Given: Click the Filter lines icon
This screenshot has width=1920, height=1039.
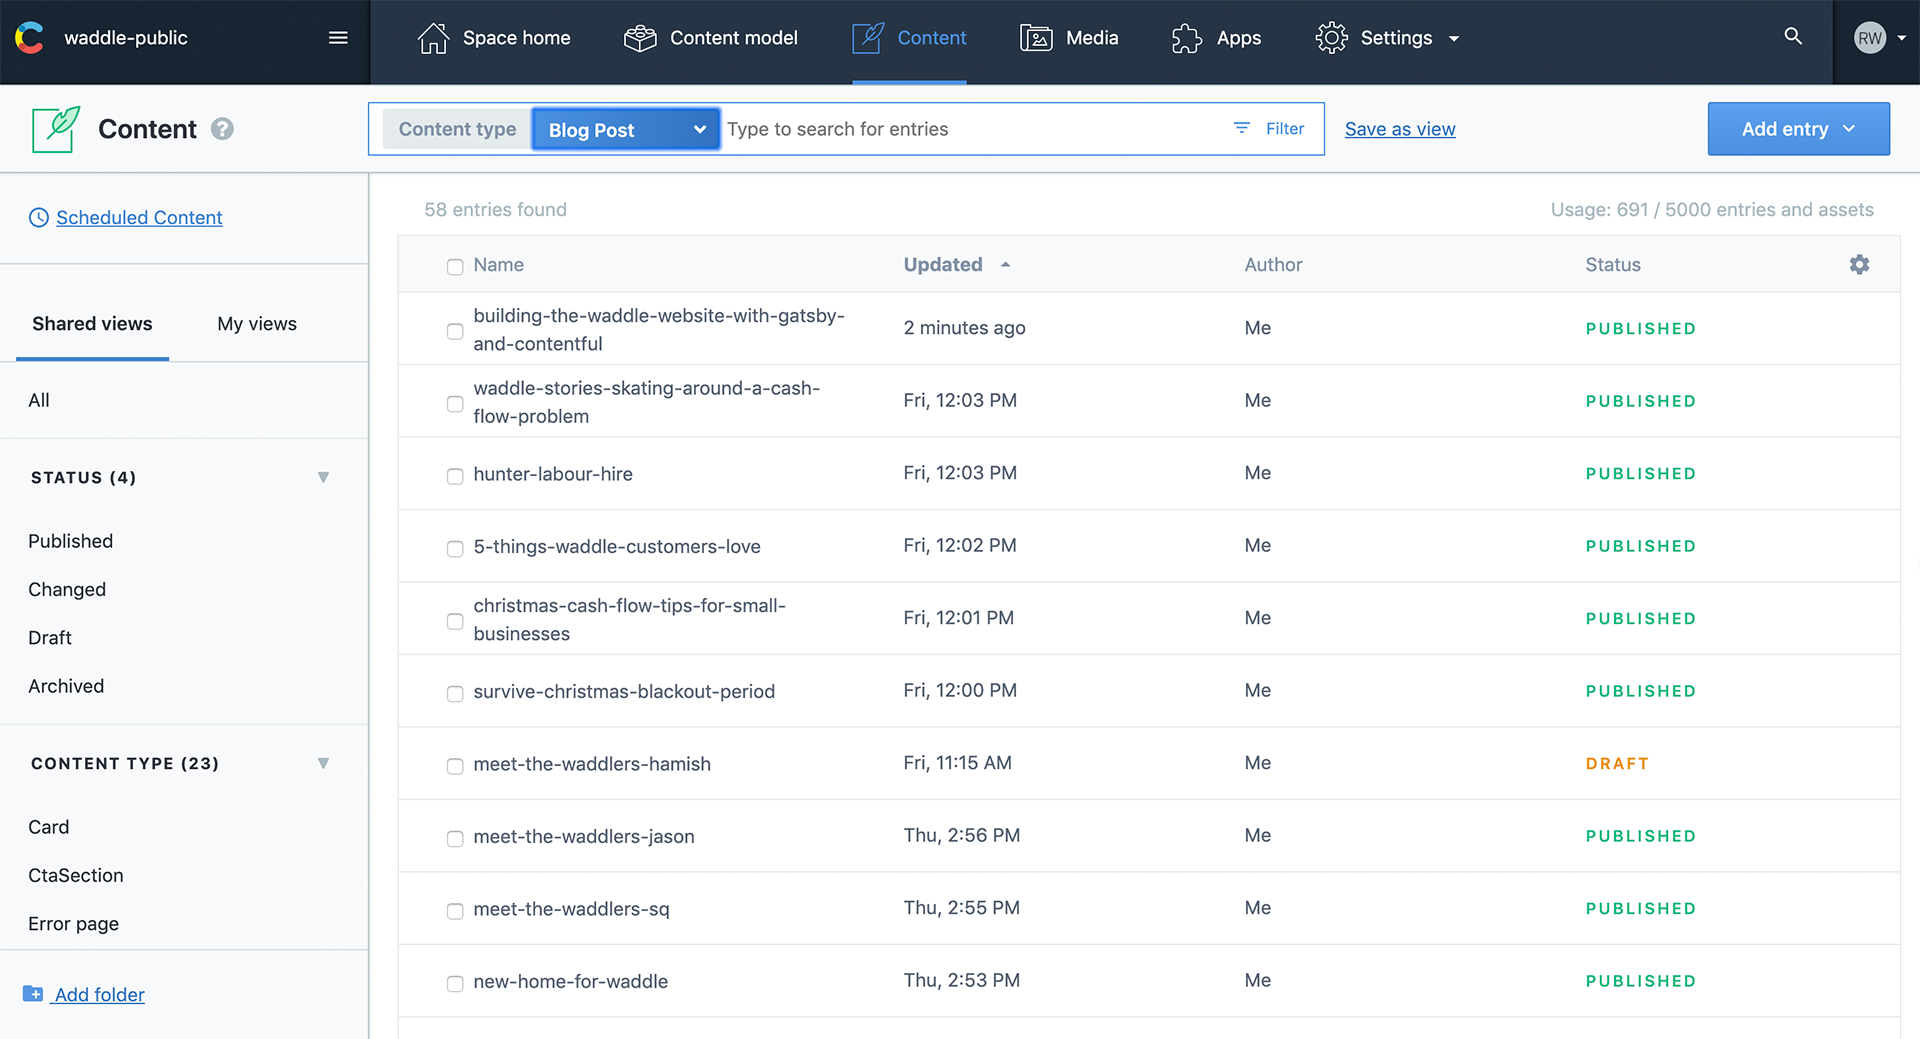Looking at the screenshot, I should tap(1242, 128).
